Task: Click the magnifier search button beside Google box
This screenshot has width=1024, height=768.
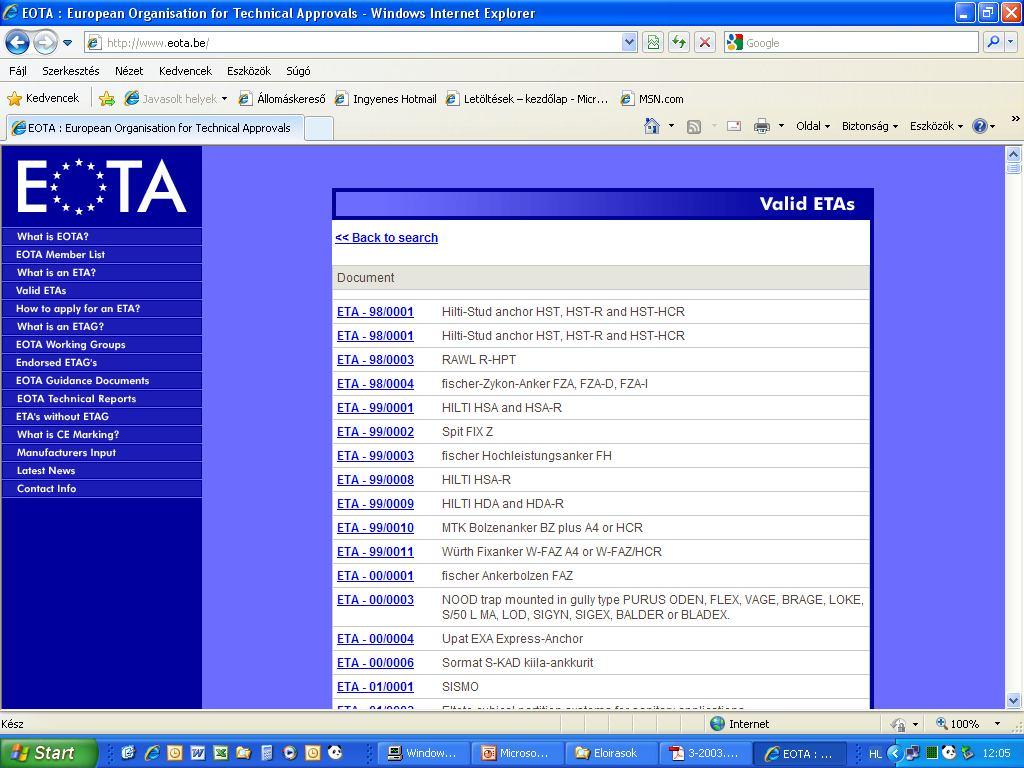Action: (993, 43)
